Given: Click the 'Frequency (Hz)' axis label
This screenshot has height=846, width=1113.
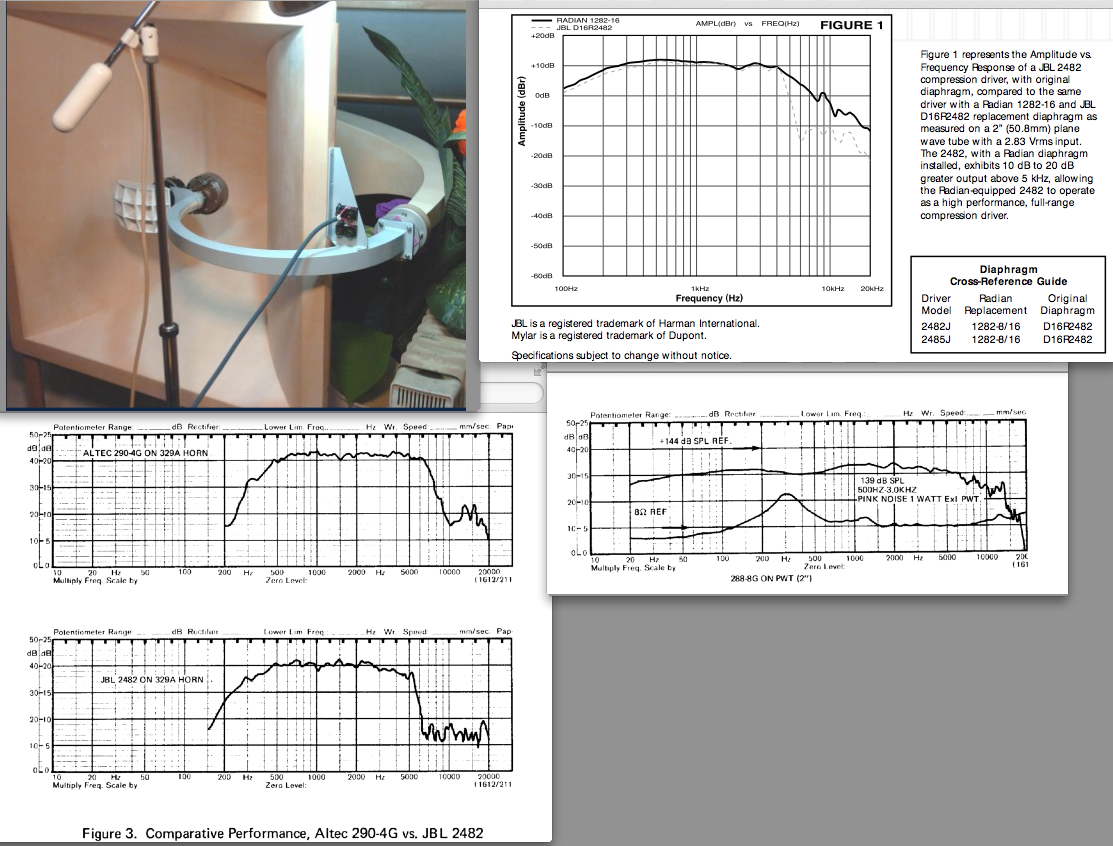Looking at the screenshot, I should pyautogui.click(x=709, y=298).
